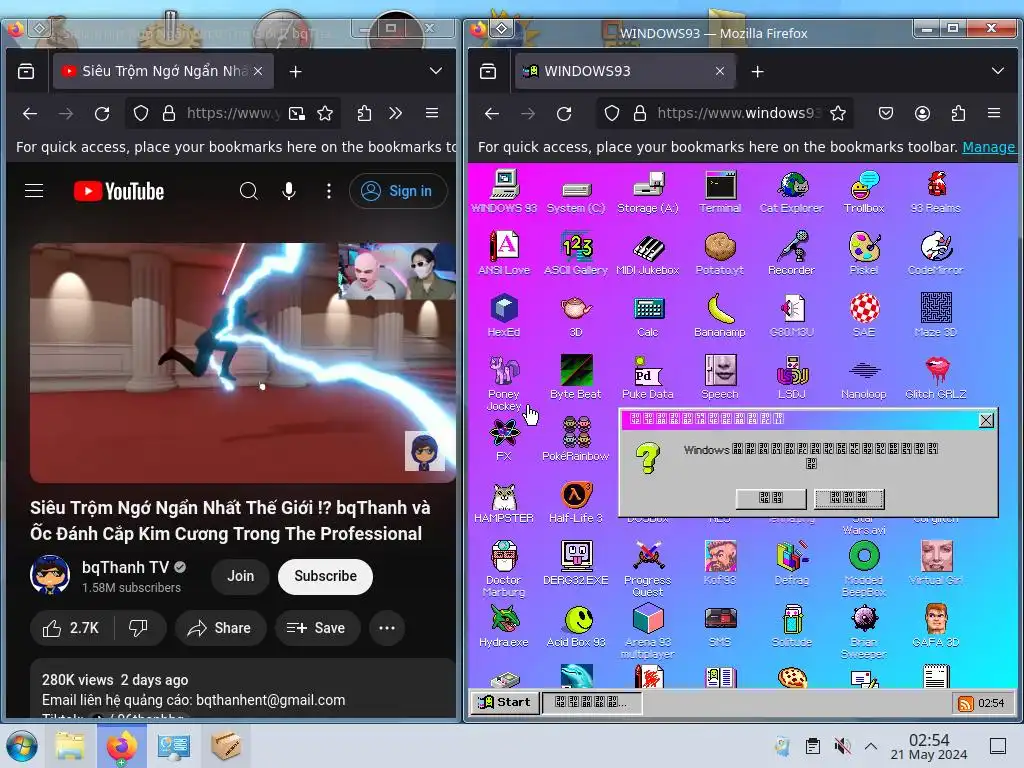The image size is (1024, 768).
Task: Open the 93 Realms icon
Action: point(936,192)
